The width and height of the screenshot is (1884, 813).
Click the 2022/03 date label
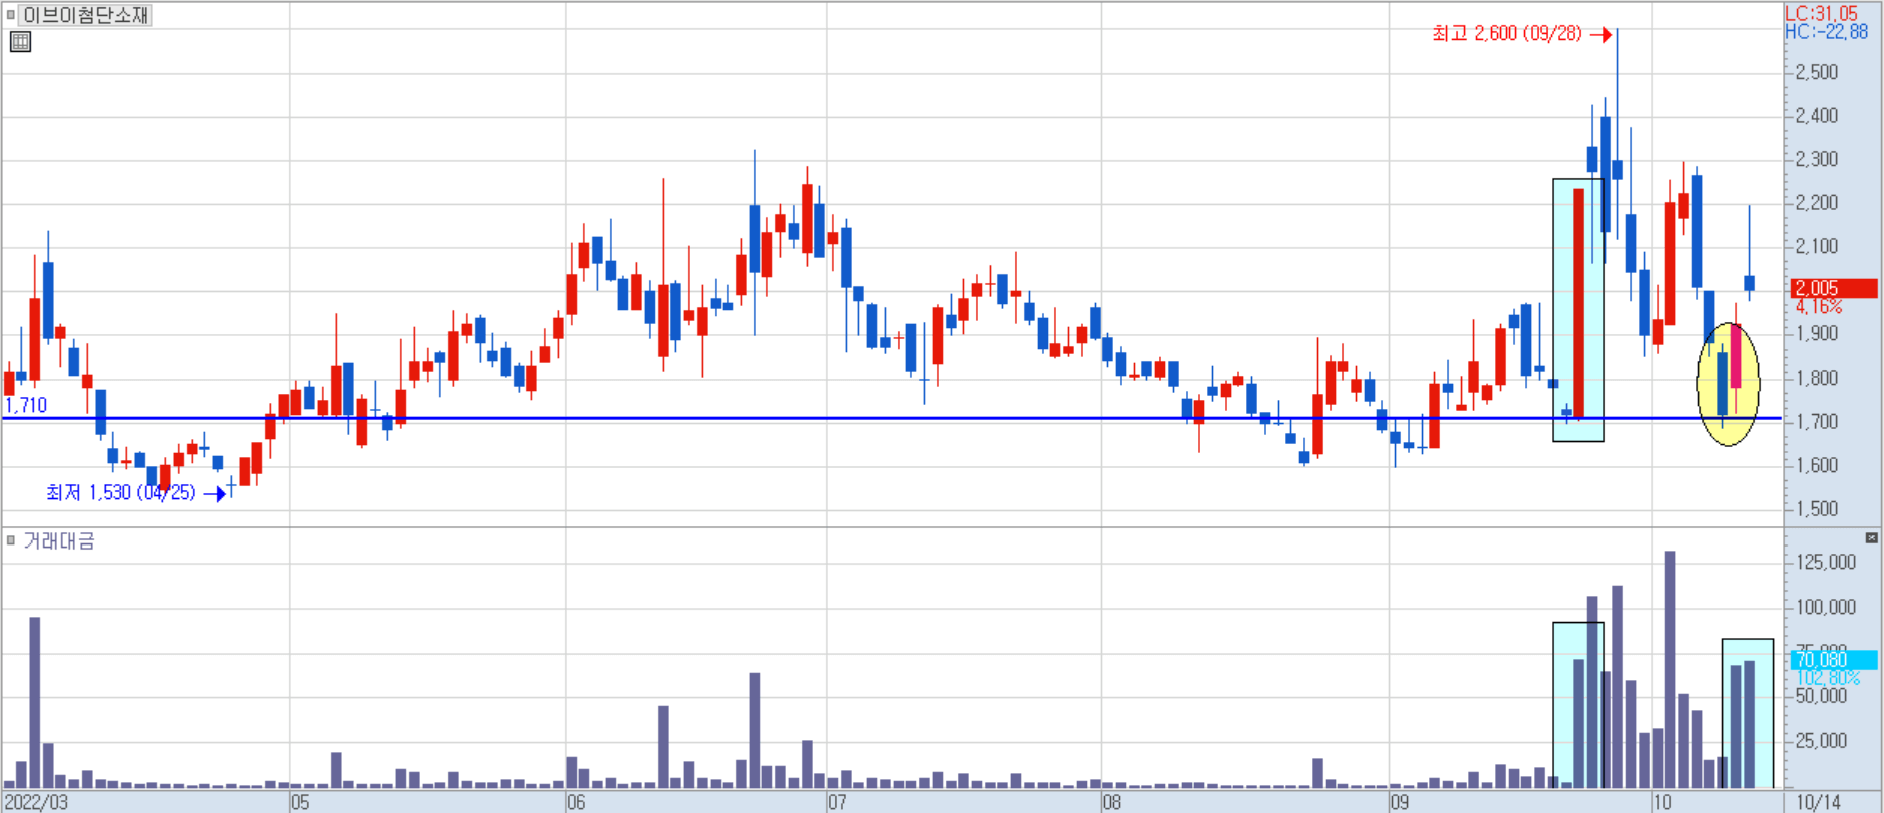pos(36,802)
